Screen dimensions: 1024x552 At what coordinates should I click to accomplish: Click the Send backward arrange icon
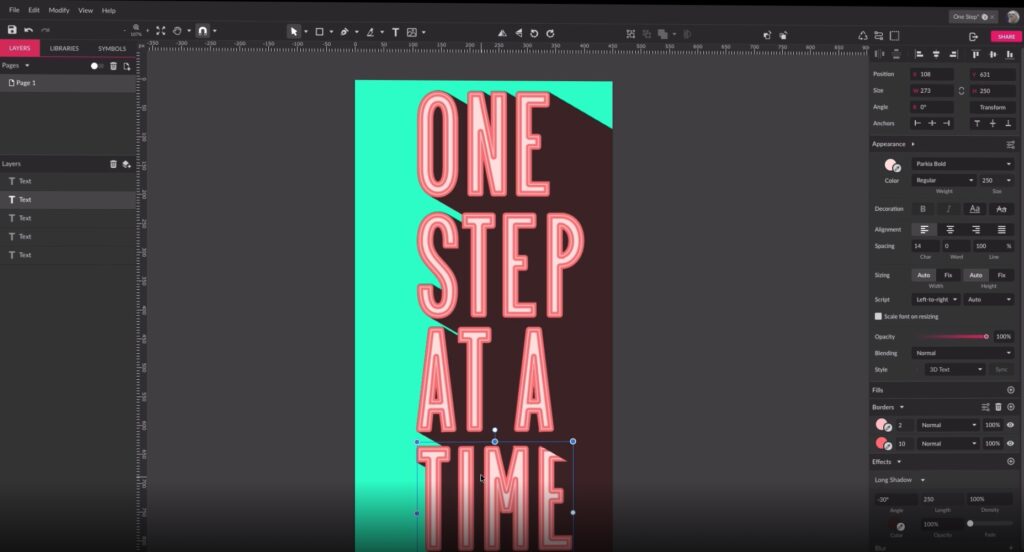click(783, 35)
